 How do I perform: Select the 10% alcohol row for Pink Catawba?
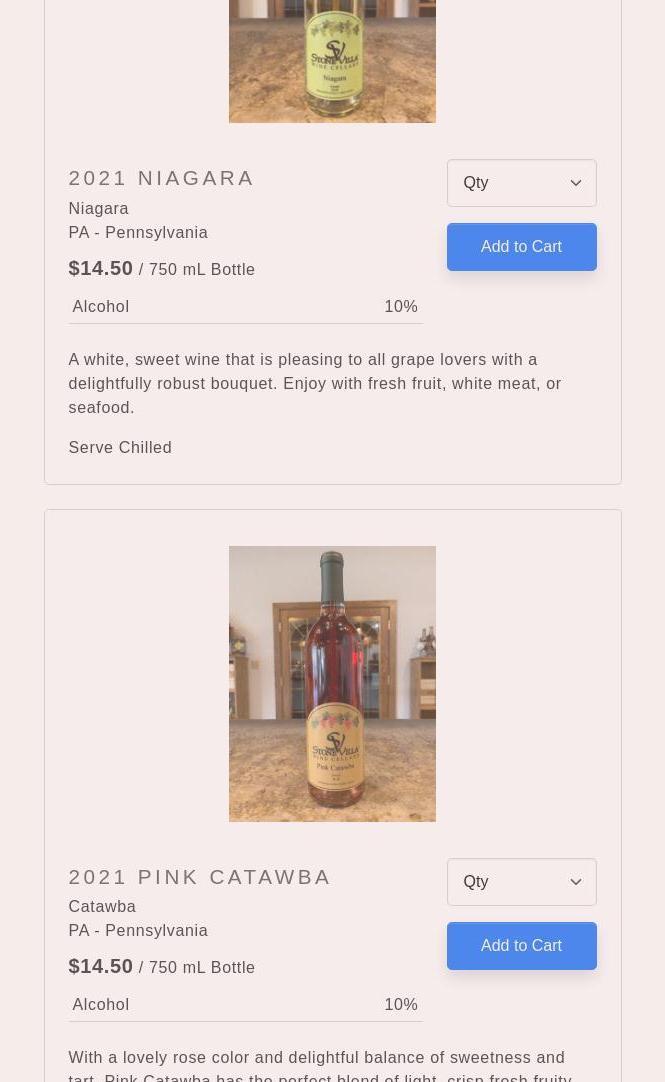(245, 1005)
